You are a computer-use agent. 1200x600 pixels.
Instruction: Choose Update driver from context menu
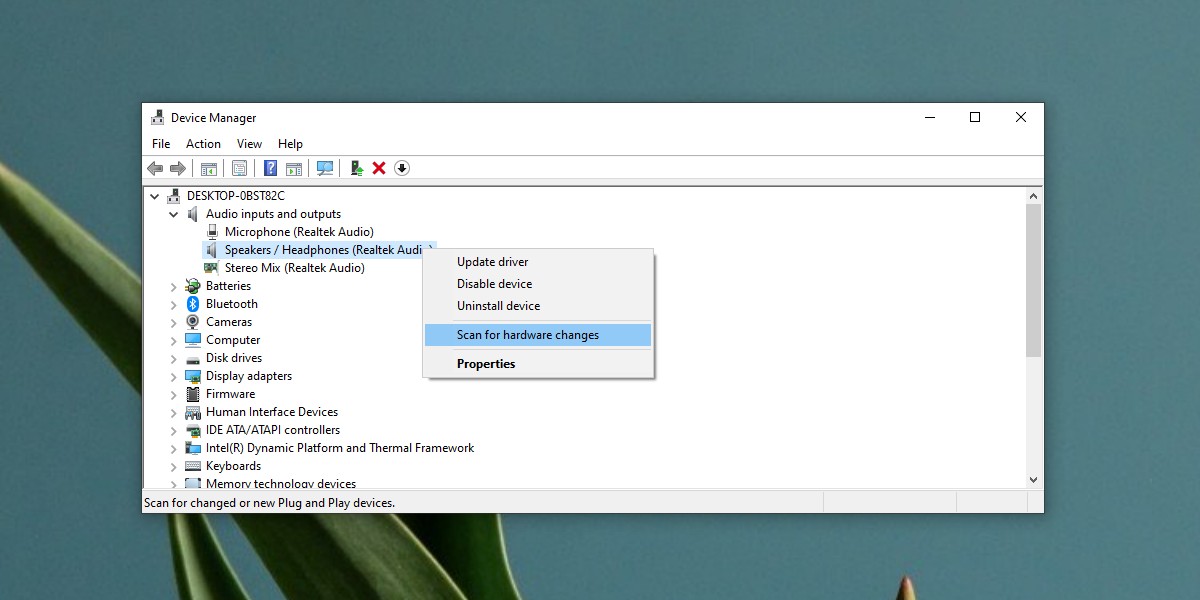[x=538, y=262]
